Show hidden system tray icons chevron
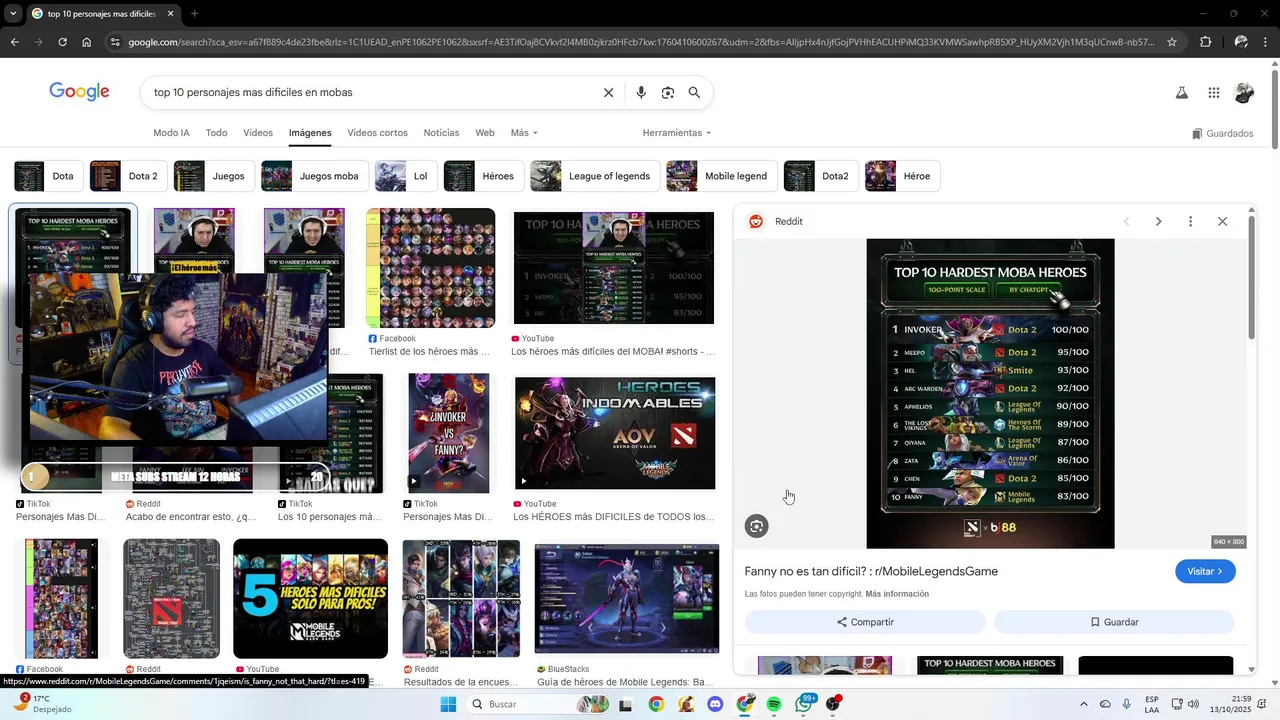Image resolution: width=1280 pixels, height=720 pixels. pyautogui.click(x=1083, y=704)
